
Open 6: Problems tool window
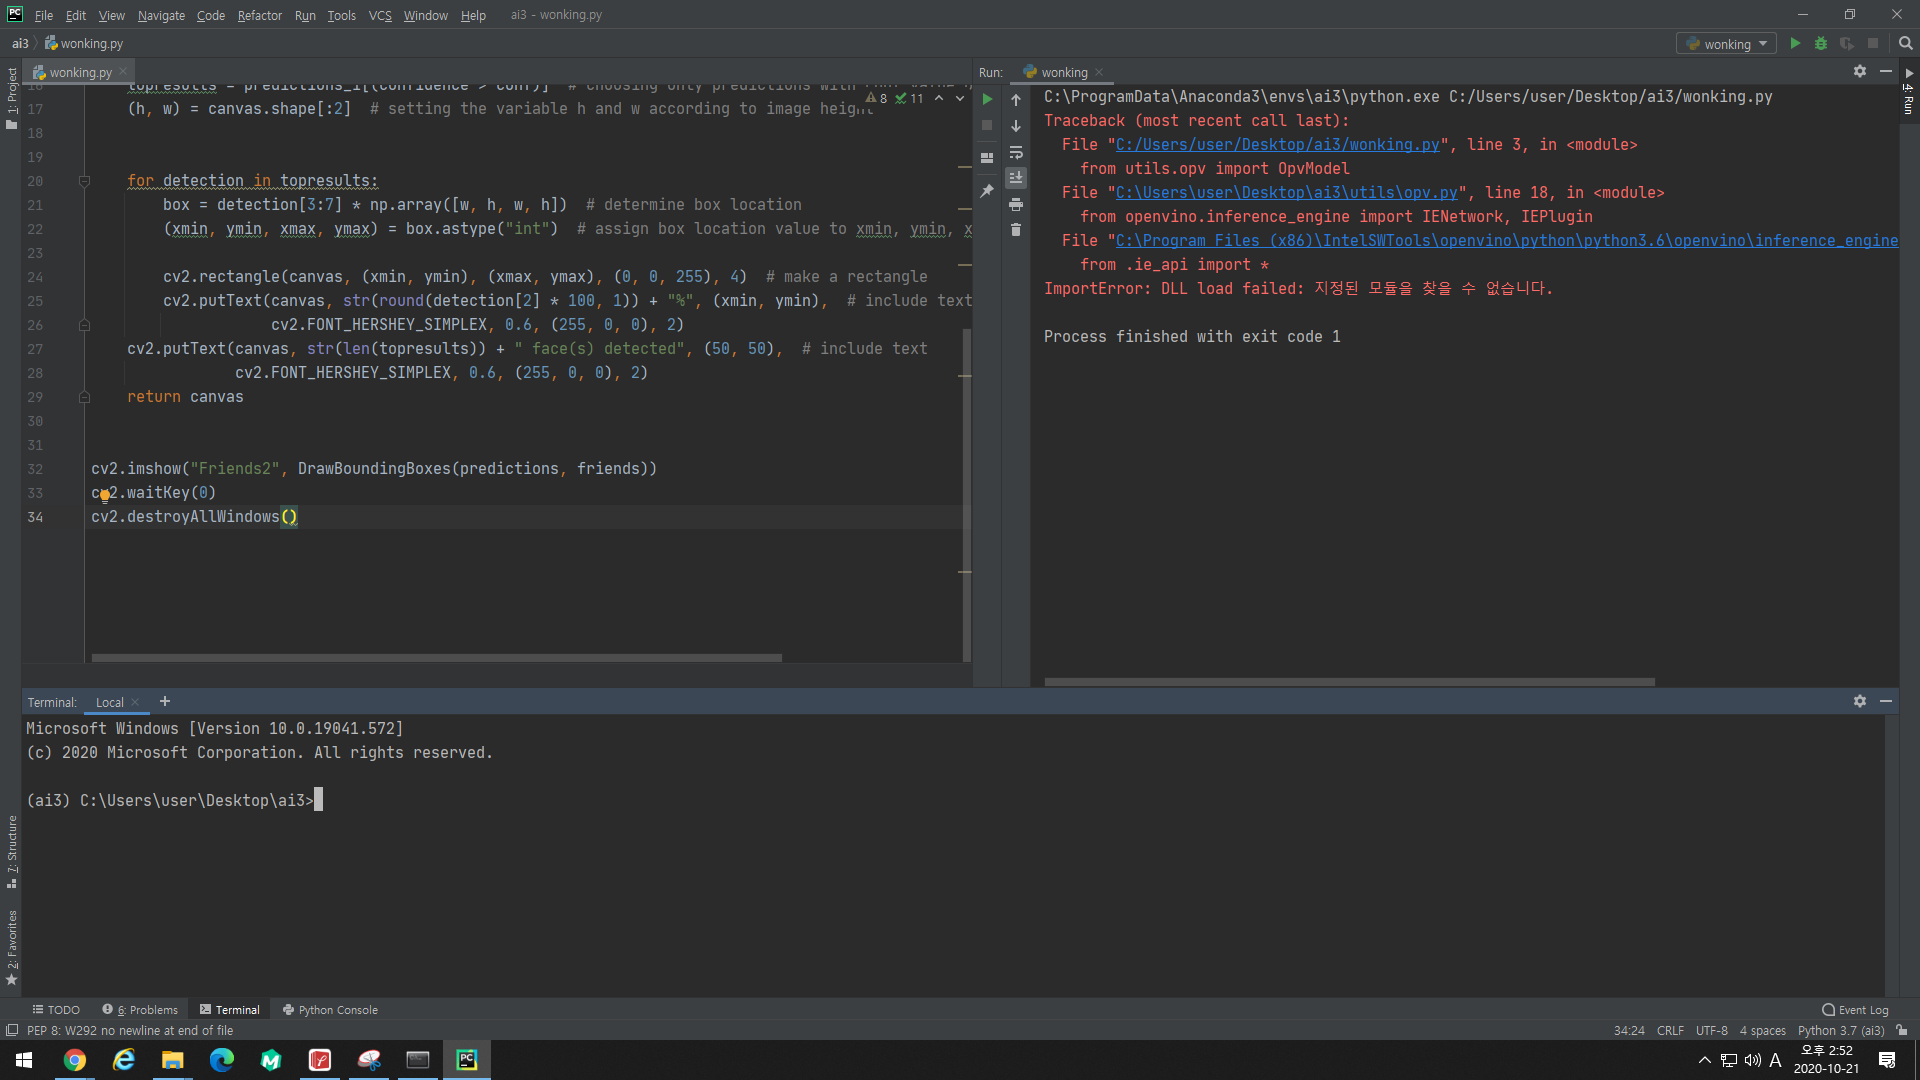click(140, 1010)
